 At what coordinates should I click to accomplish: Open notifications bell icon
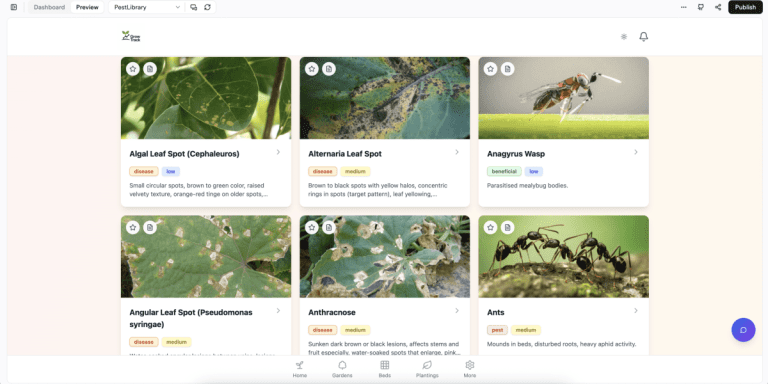(x=644, y=37)
